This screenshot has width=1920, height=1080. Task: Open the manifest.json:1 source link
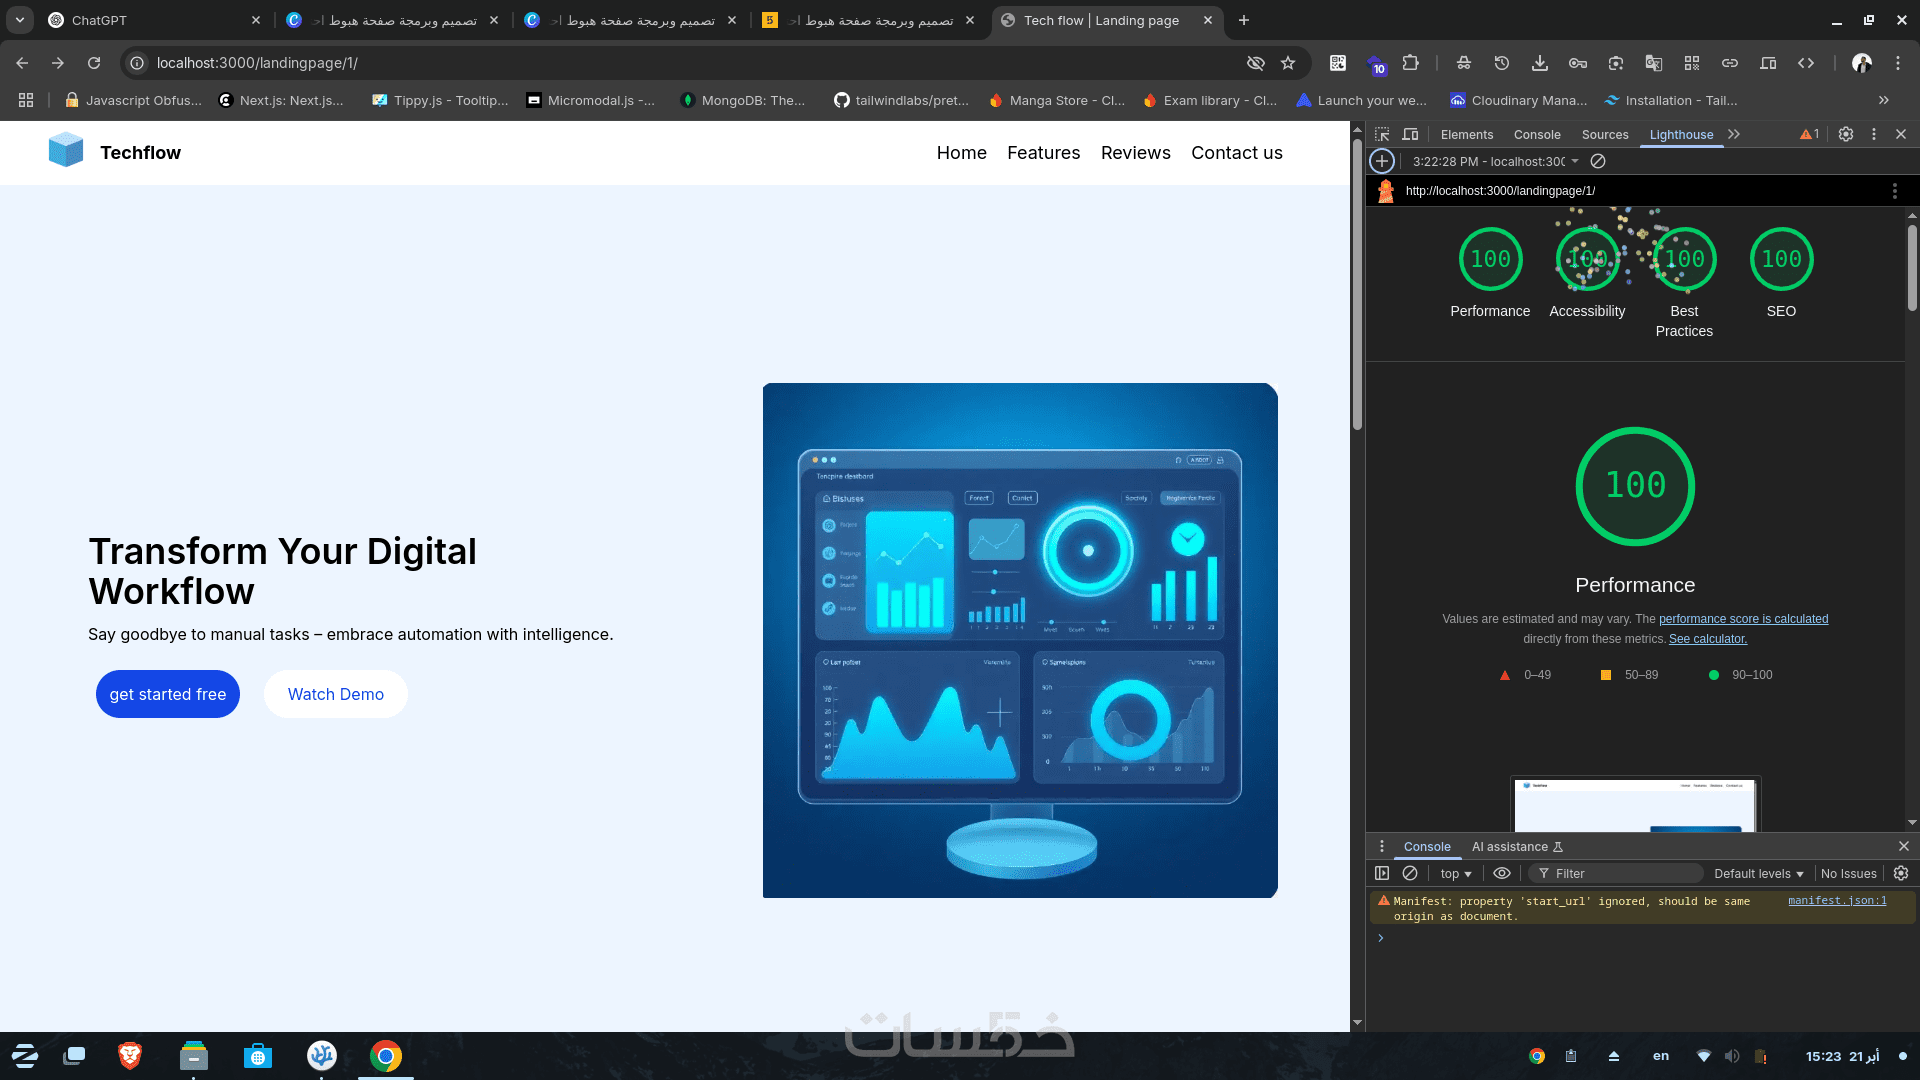click(x=1837, y=901)
